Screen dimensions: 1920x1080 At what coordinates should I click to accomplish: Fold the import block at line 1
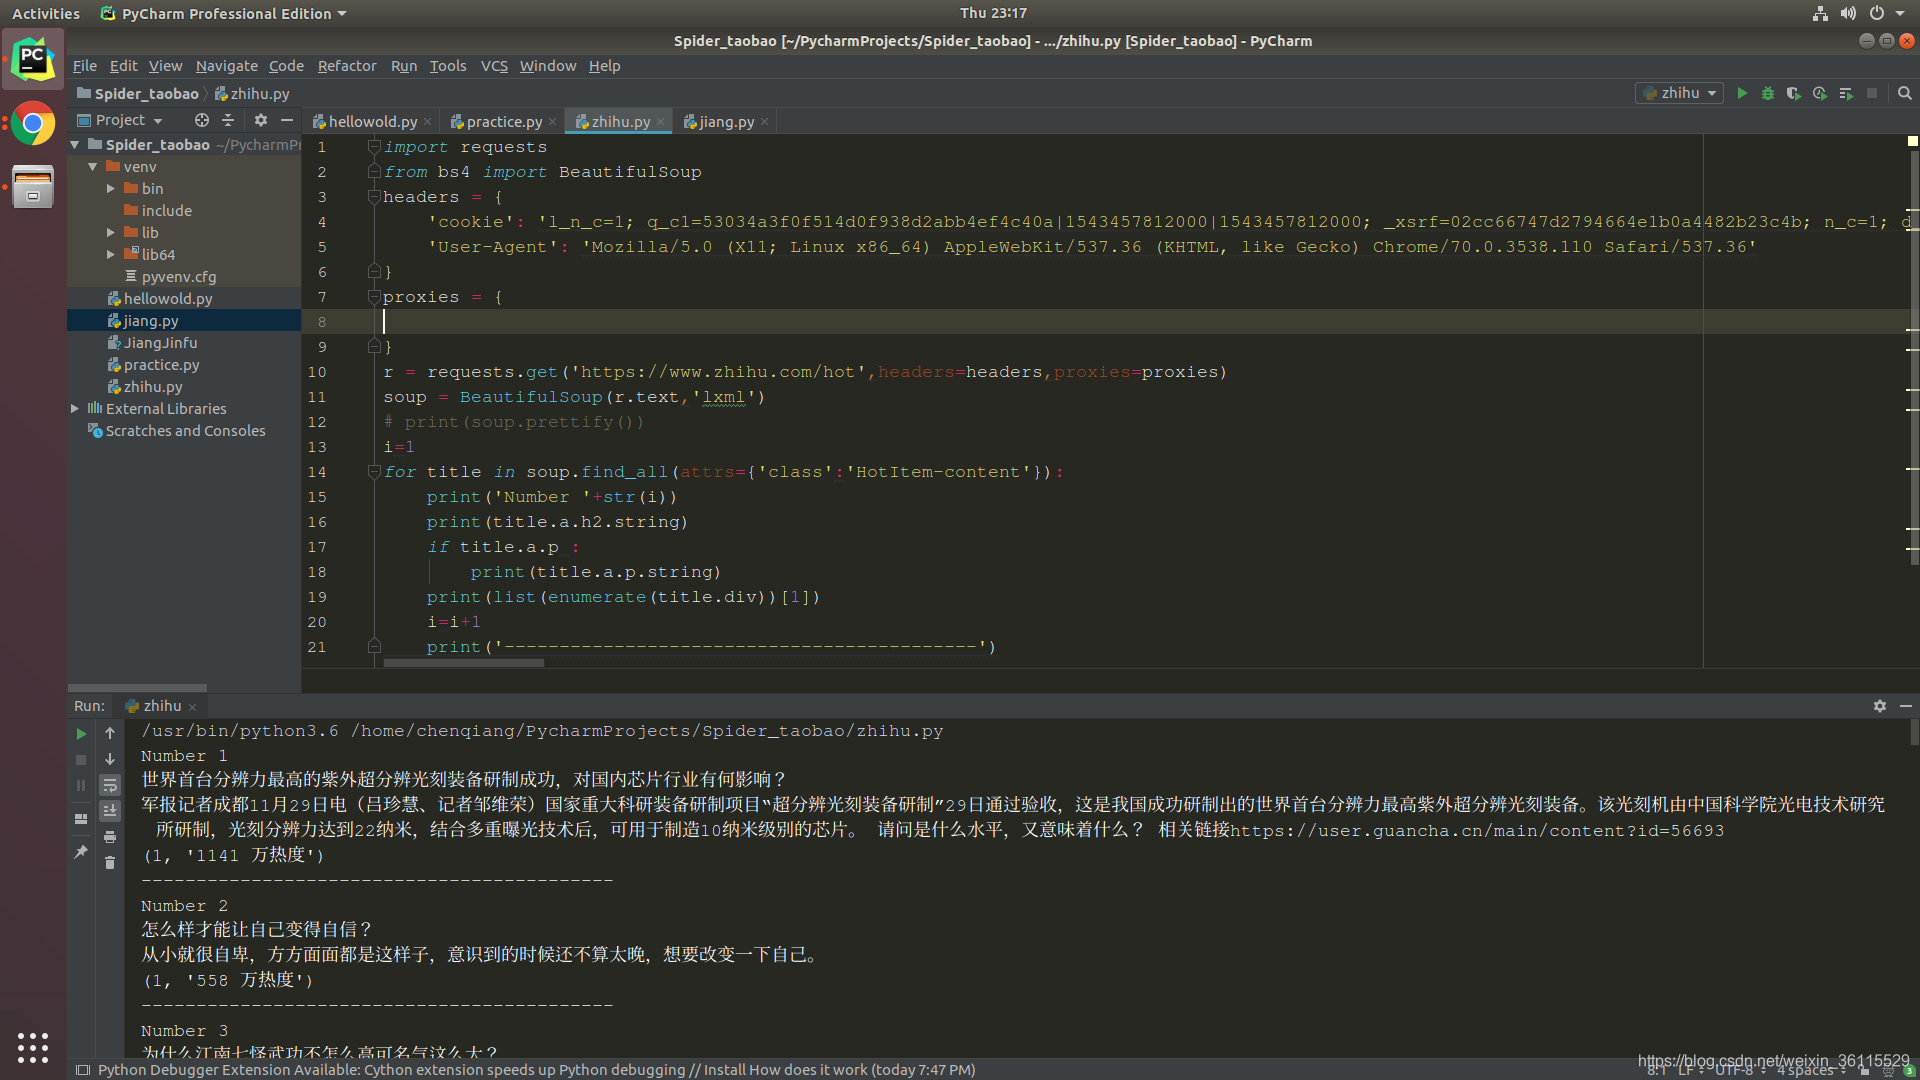(x=374, y=147)
